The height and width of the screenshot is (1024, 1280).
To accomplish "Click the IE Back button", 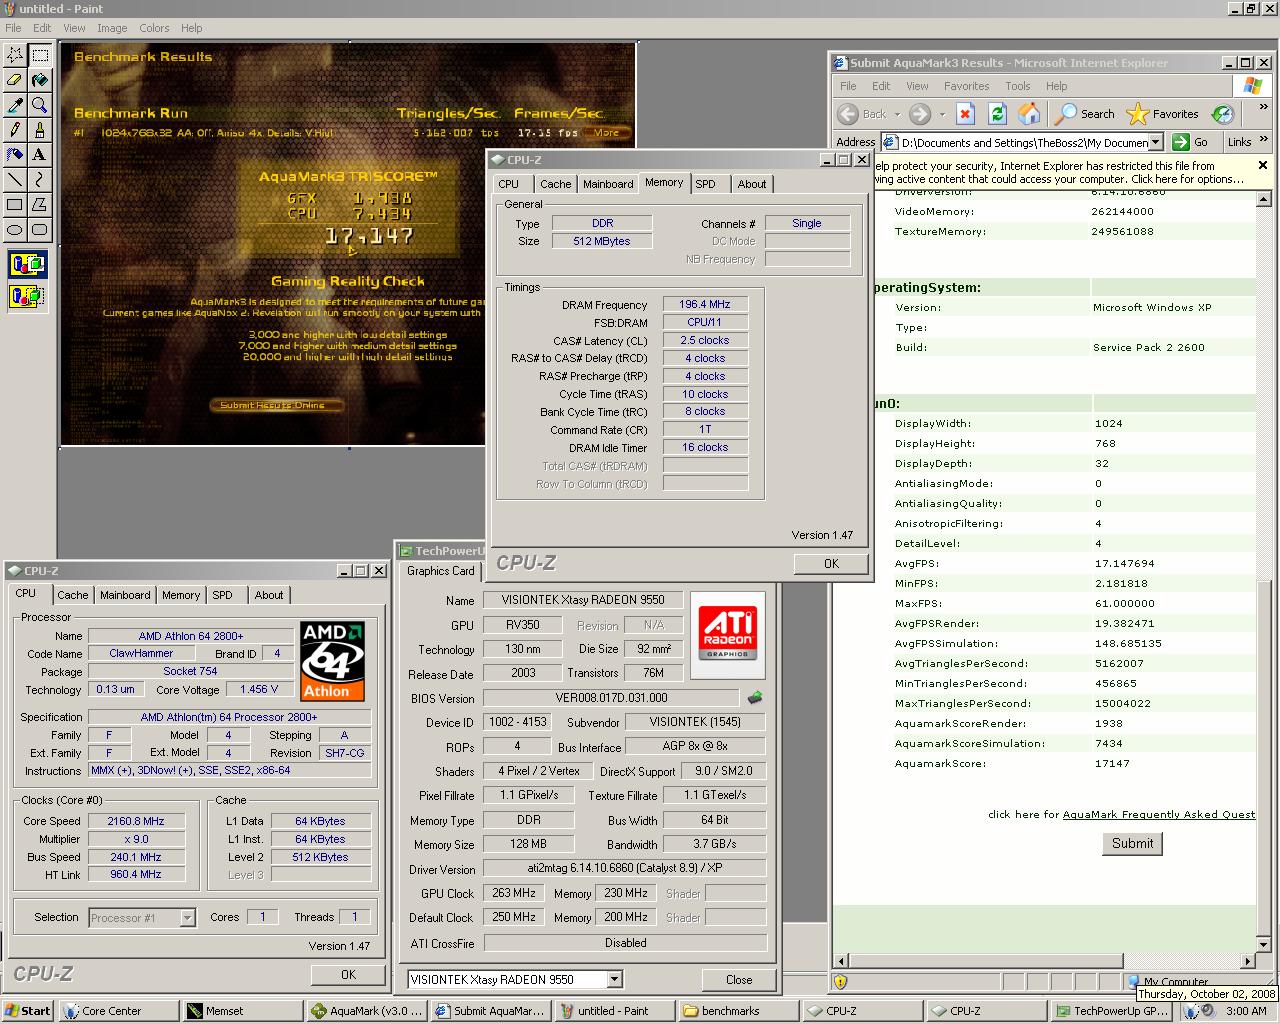I will (863, 114).
